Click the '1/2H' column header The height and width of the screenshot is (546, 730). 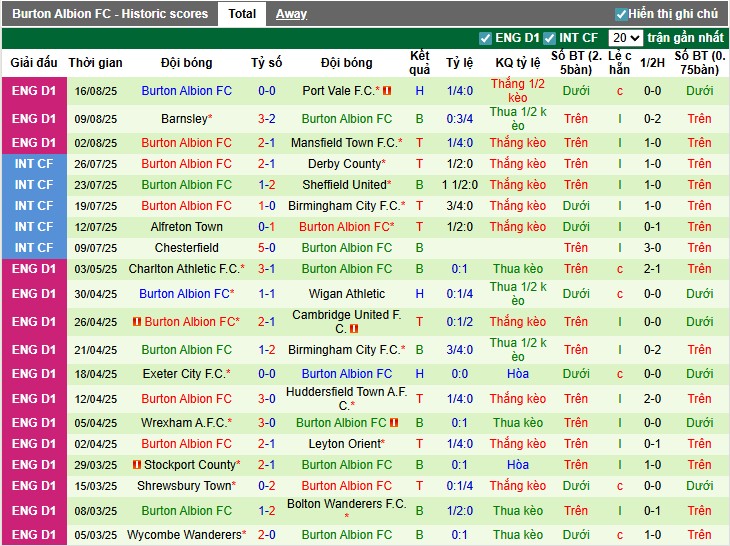(x=652, y=63)
